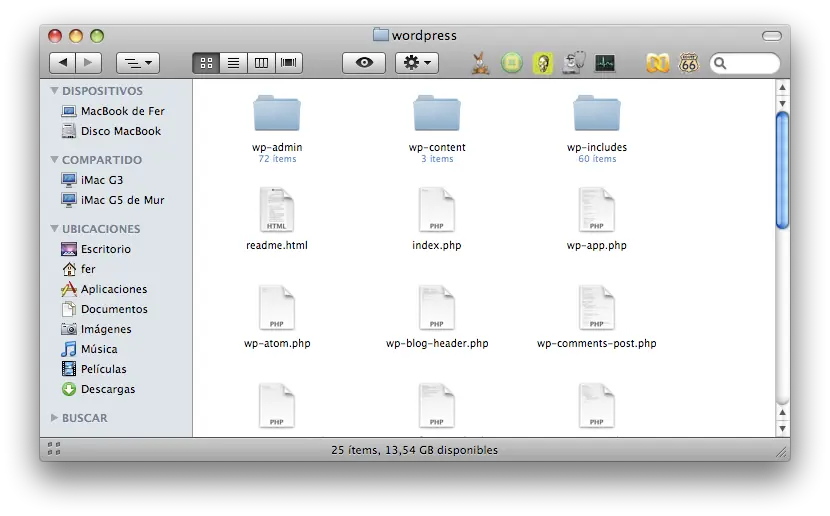Select the wp-atom.php file icon
Image resolution: width=830 pixels, height=516 pixels.
(277, 307)
